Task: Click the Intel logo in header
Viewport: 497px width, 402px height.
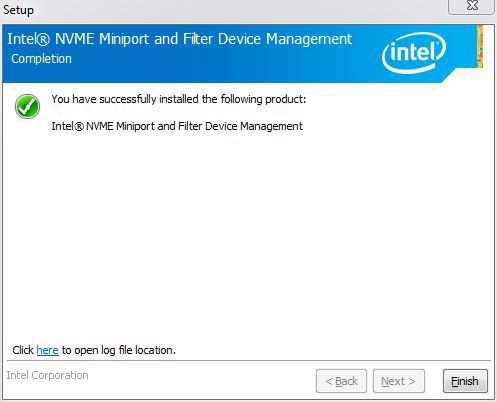Action: 414,52
